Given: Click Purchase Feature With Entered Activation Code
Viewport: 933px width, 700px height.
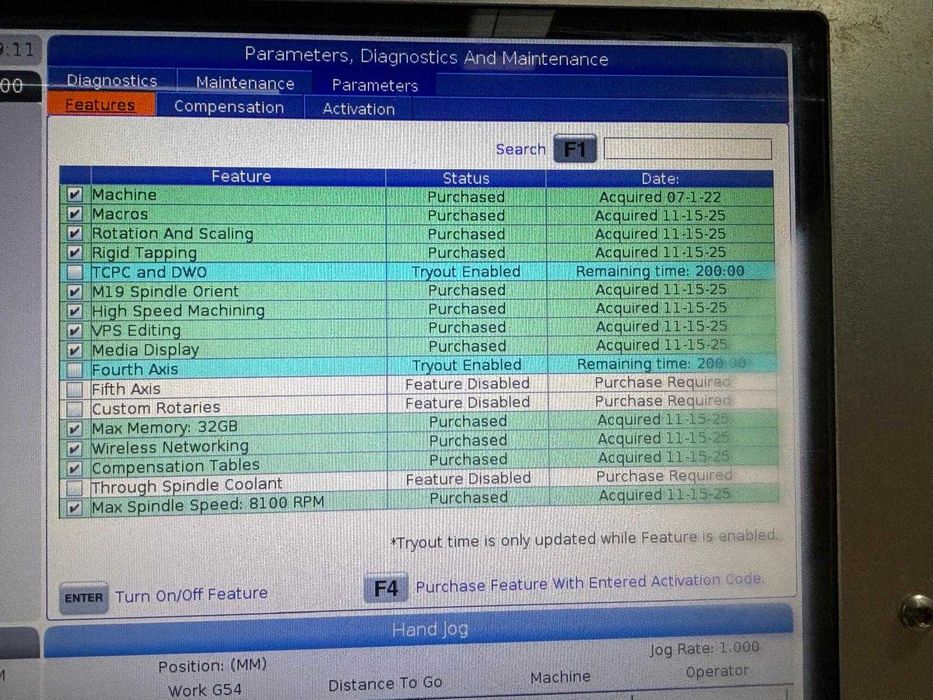Looking at the screenshot, I should pos(589,583).
